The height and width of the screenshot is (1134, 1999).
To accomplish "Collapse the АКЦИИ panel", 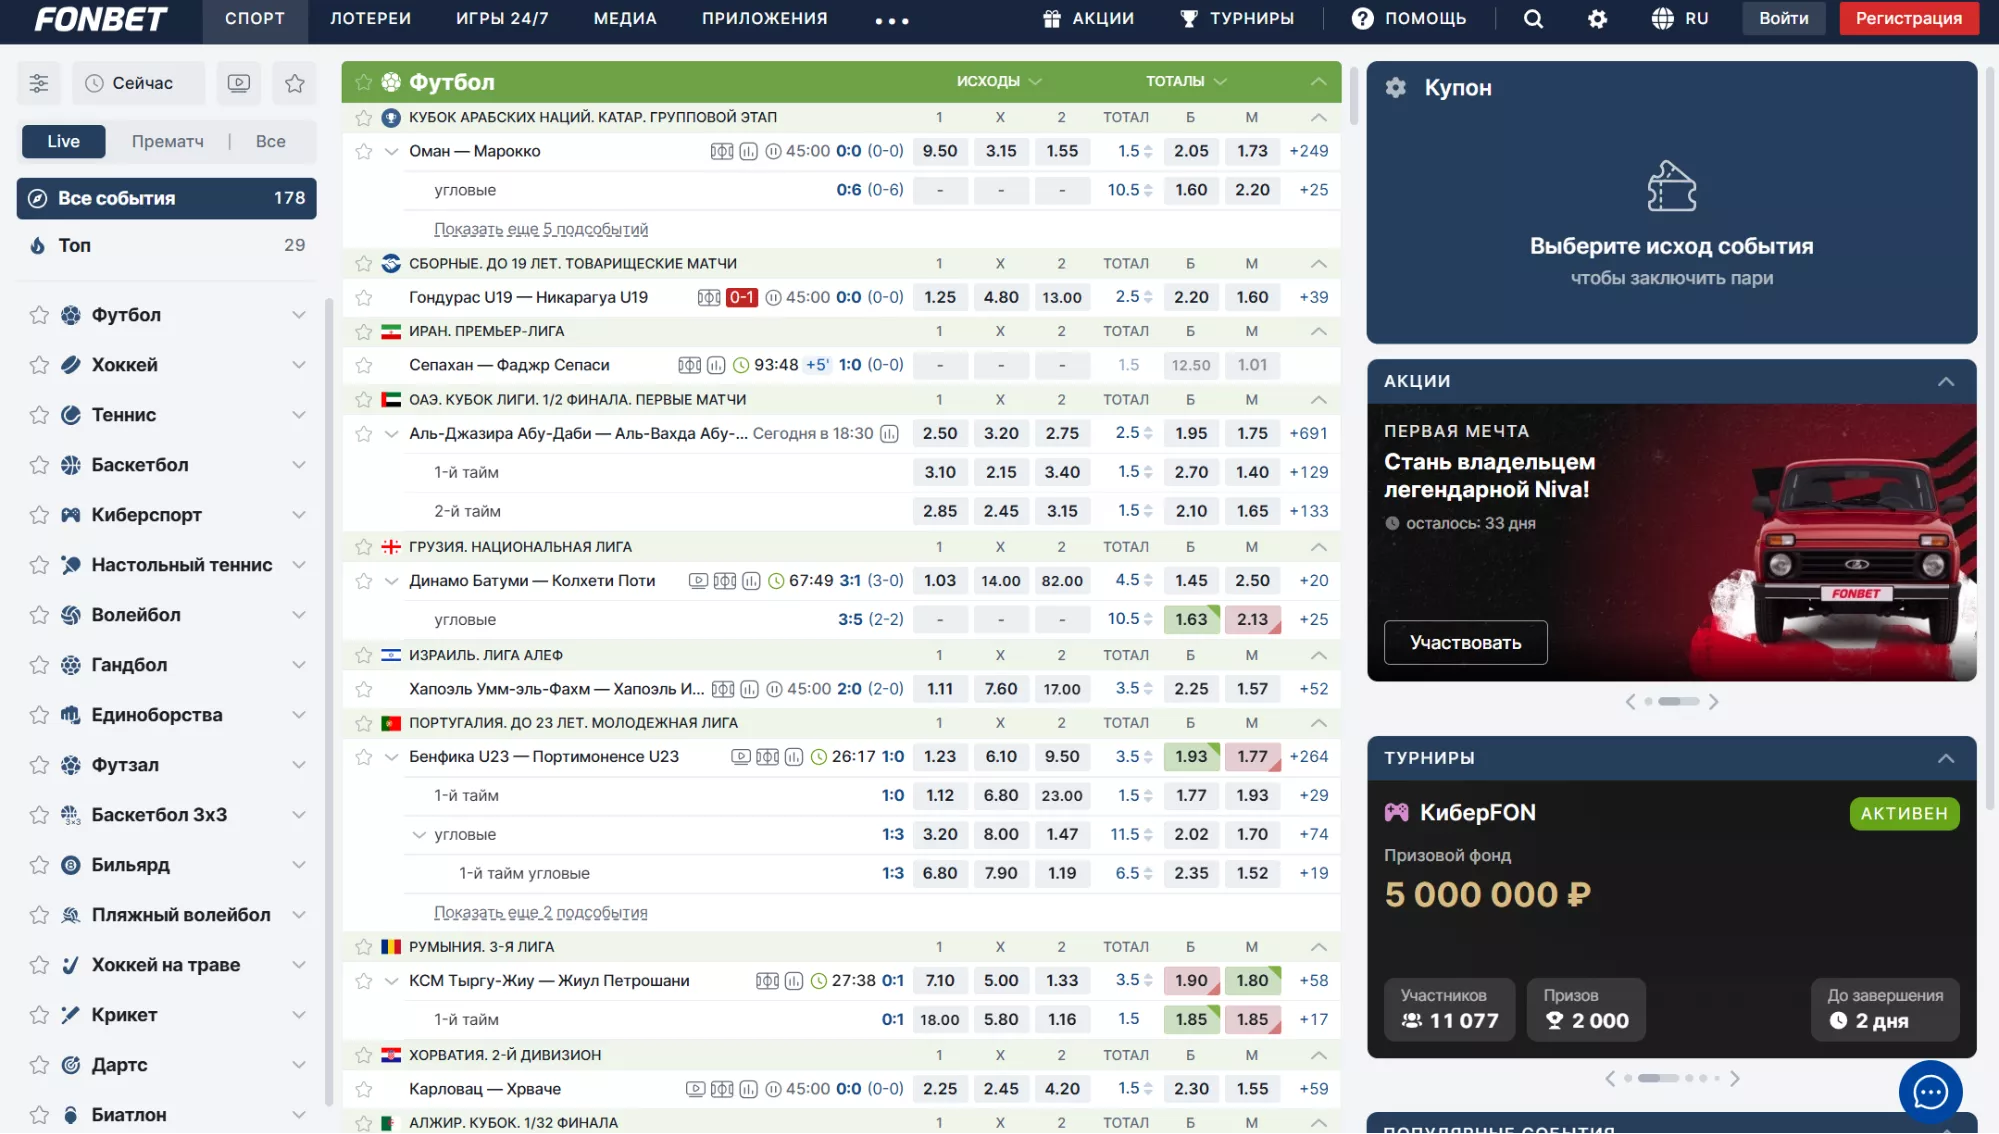I will pyautogui.click(x=1945, y=381).
